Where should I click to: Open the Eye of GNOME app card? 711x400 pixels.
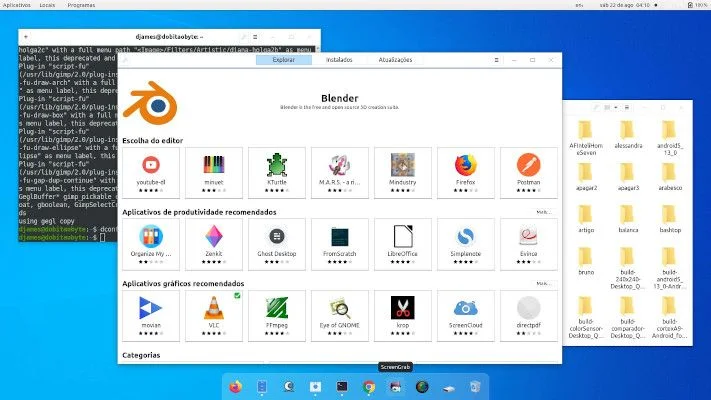tap(340, 316)
